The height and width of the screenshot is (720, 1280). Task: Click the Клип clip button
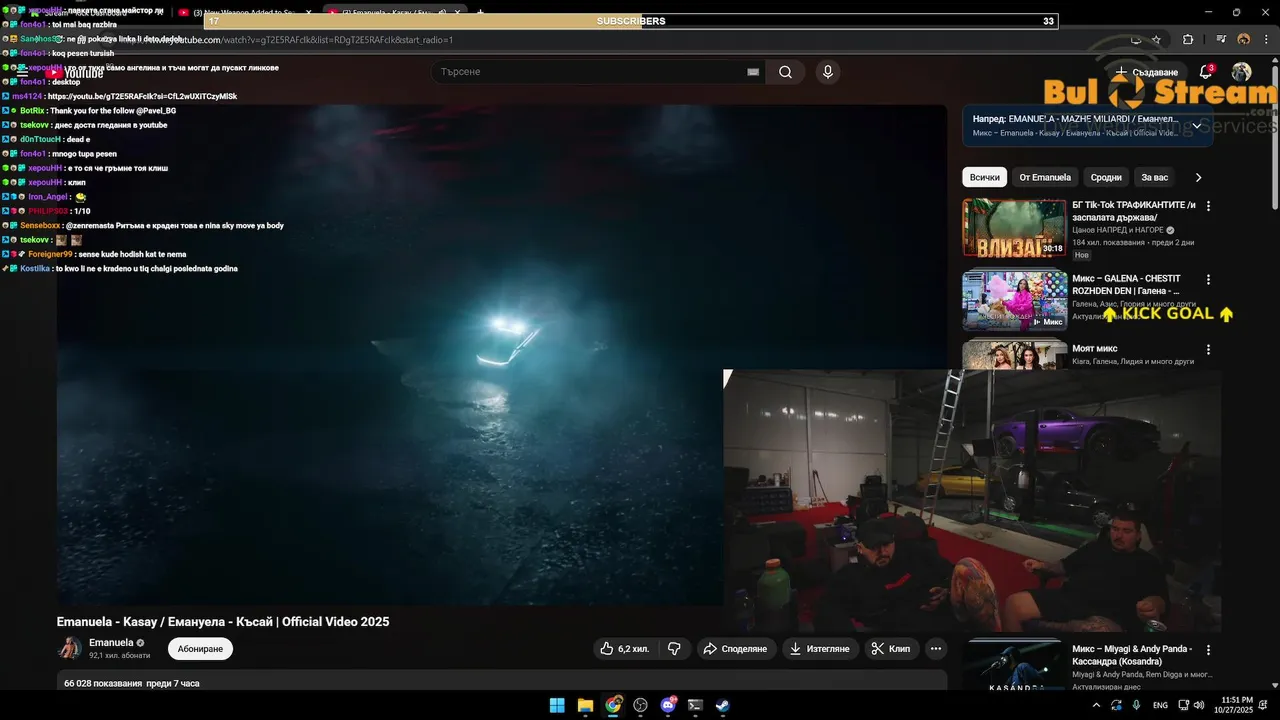coord(892,649)
